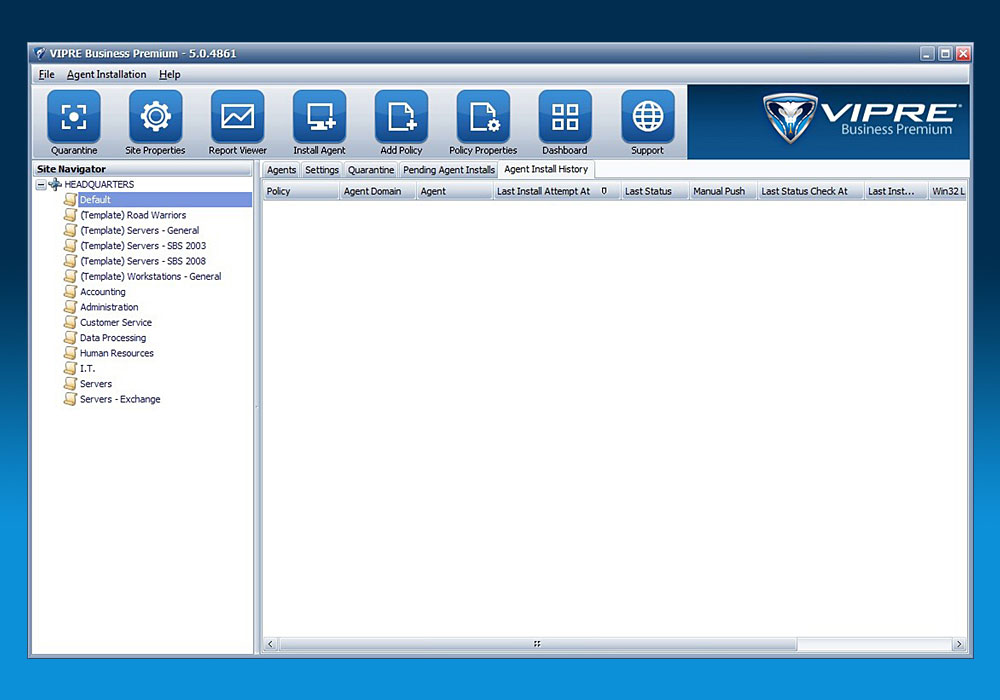
Task: Select (Template) Servers - General policy
Action: [140, 230]
